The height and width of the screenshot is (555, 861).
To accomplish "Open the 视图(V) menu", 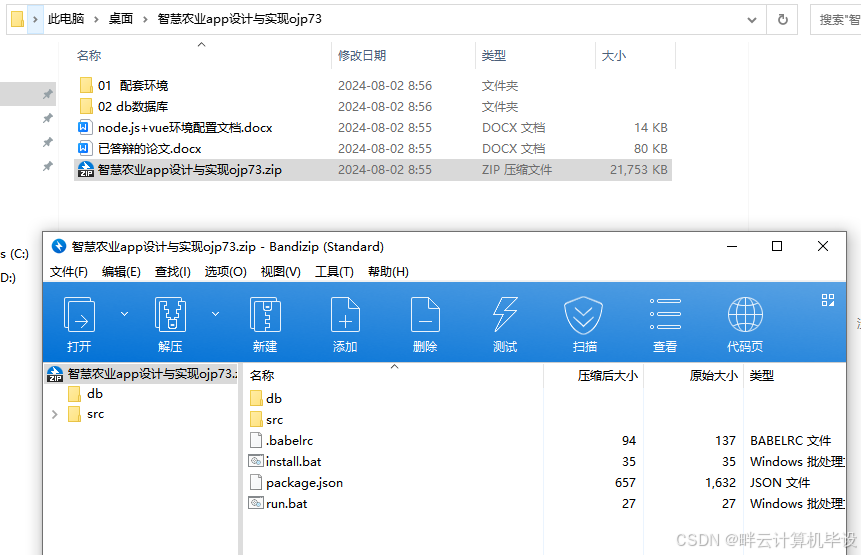I will [281, 272].
